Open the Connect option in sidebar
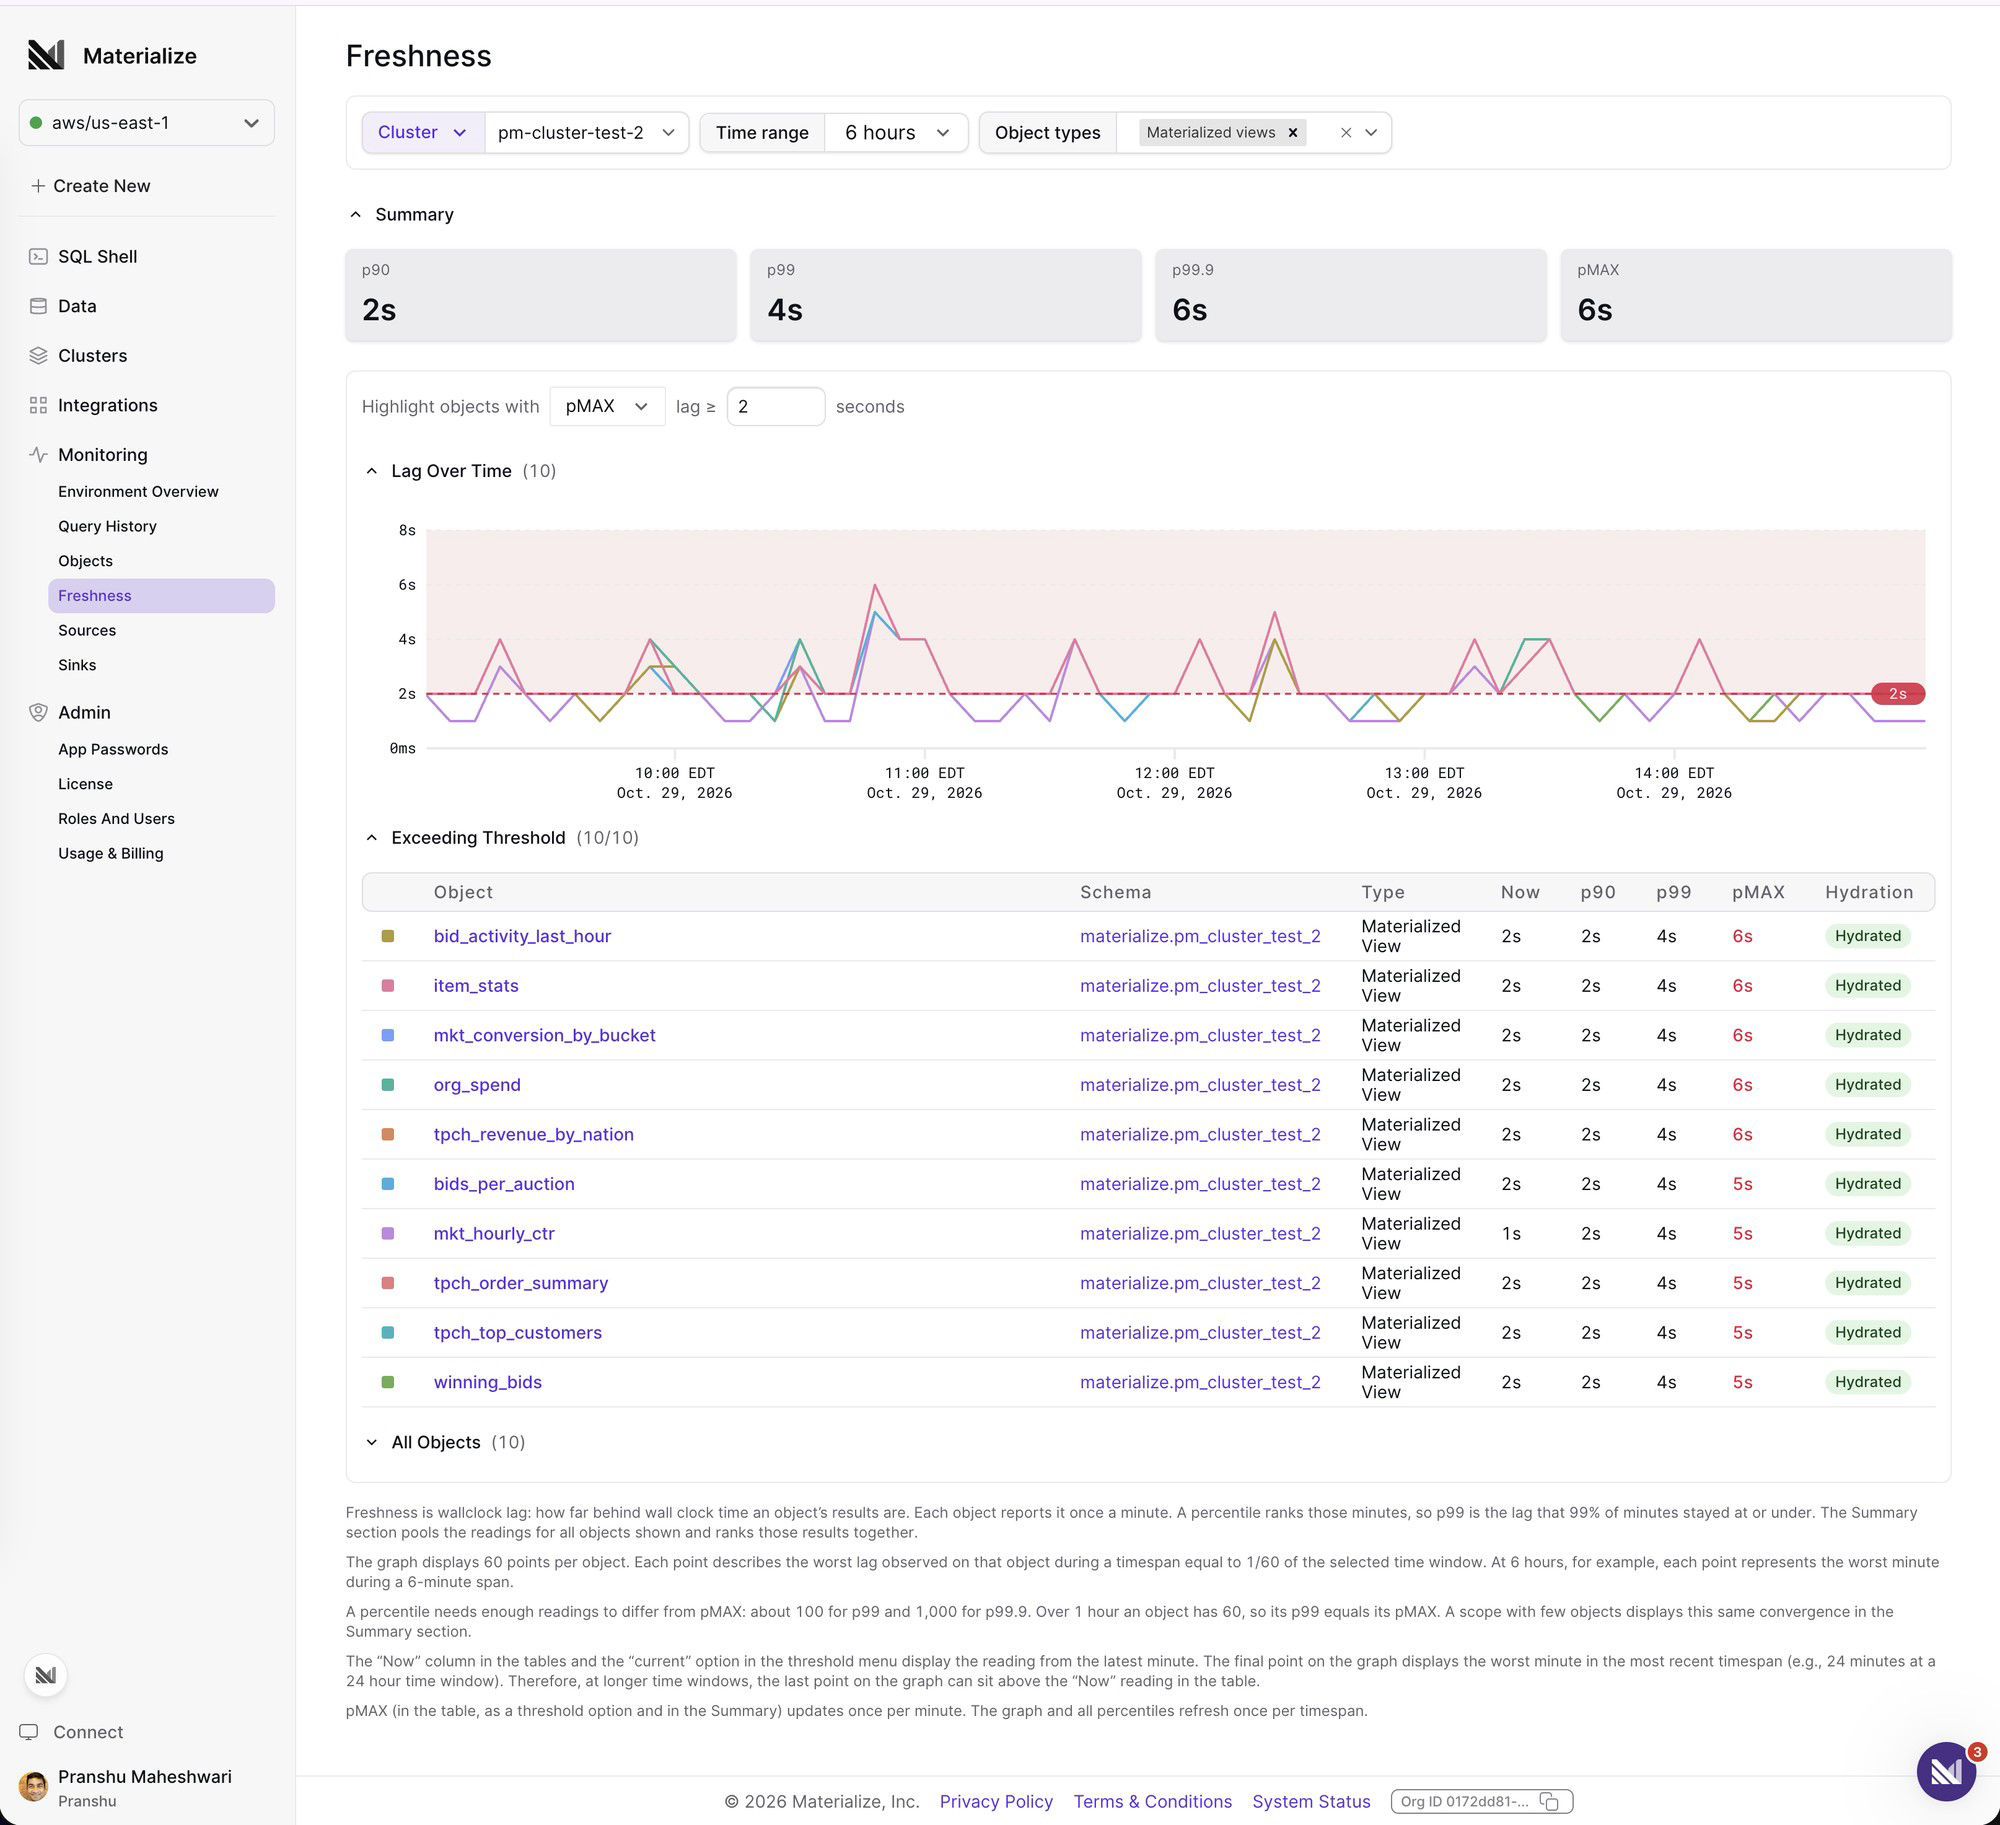This screenshot has width=2000, height=1825. 88,1732
